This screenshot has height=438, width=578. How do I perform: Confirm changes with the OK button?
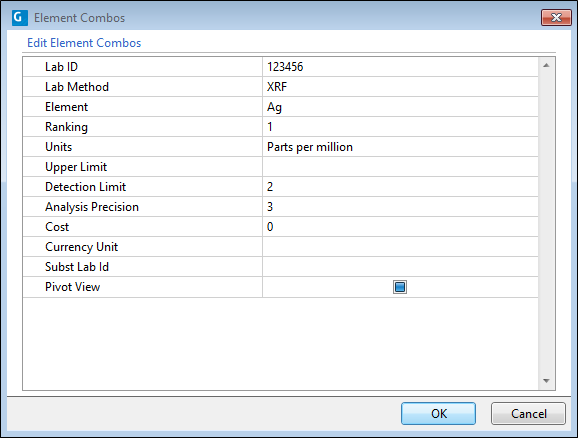point(438,413)
